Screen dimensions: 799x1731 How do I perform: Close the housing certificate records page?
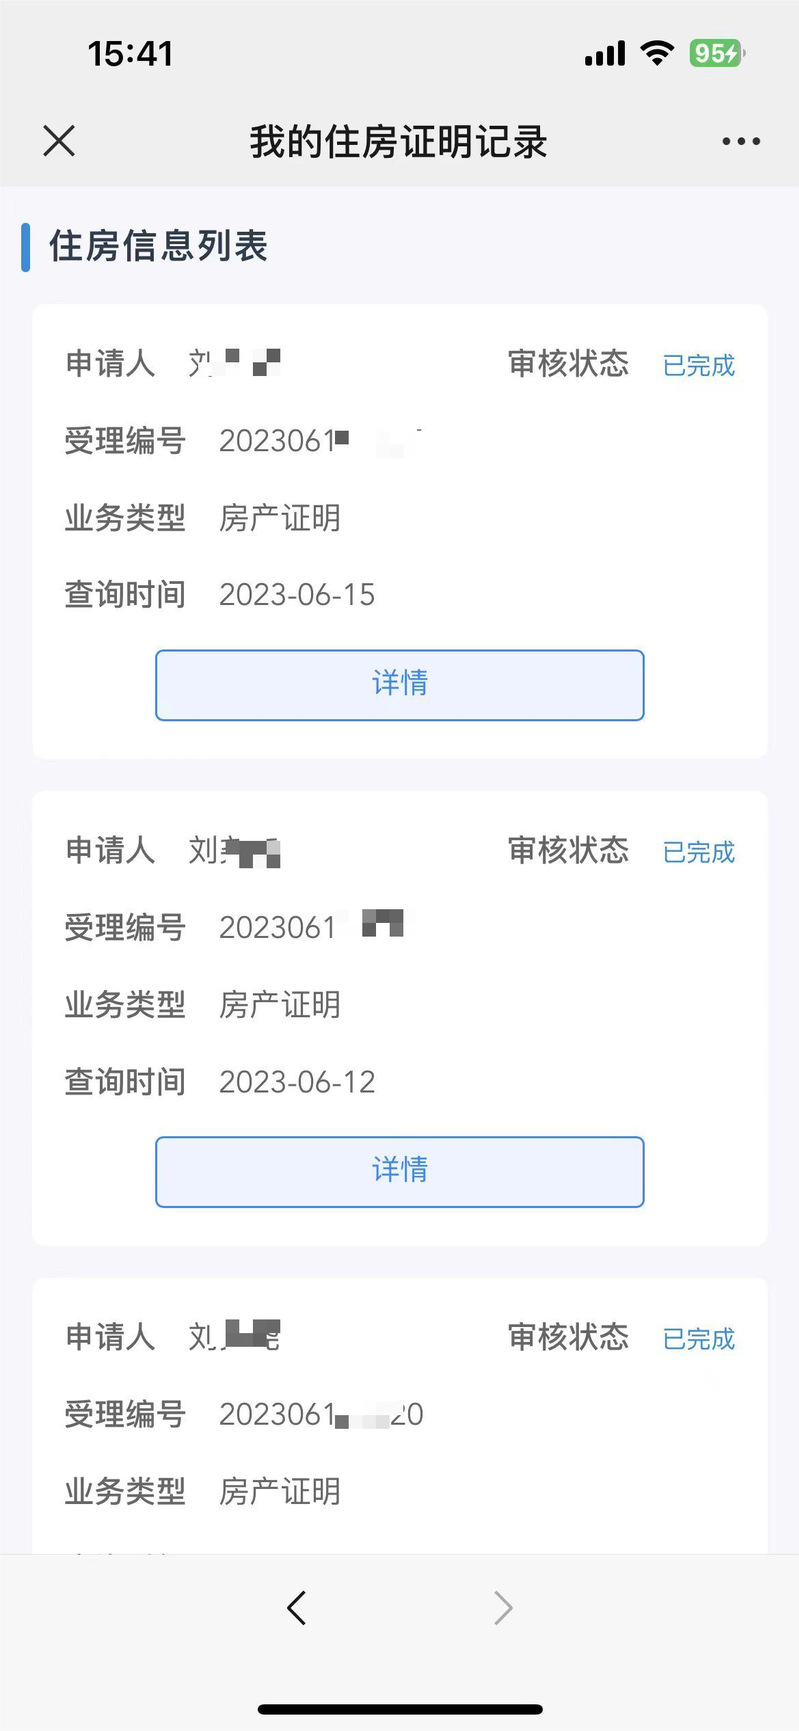pos(59,141)
